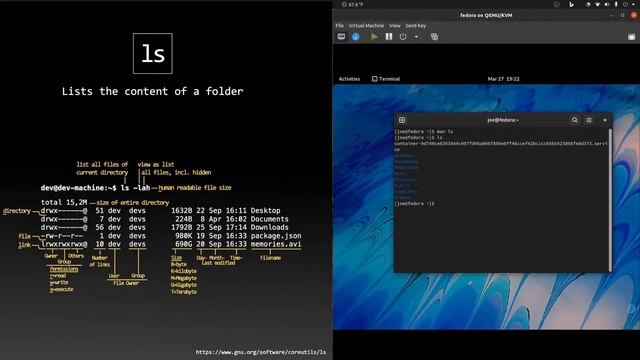
Task: Click memories.avi in the slide listing
Action: (x=276, y=244)
